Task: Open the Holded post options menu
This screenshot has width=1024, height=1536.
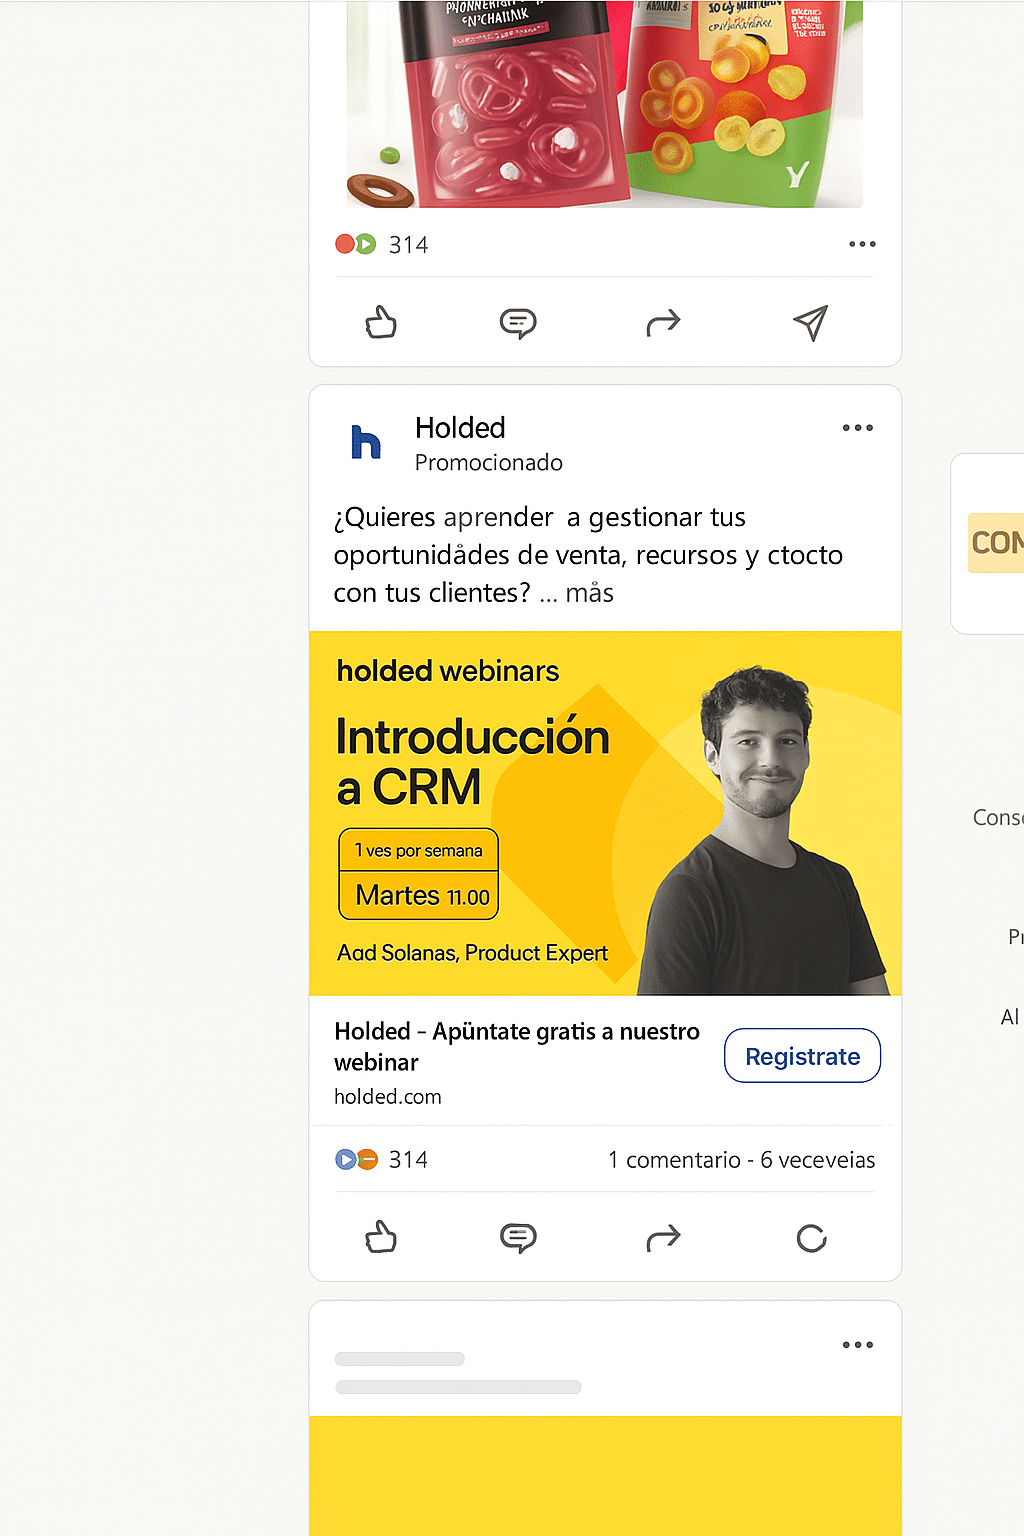Action: pos(858,428)
